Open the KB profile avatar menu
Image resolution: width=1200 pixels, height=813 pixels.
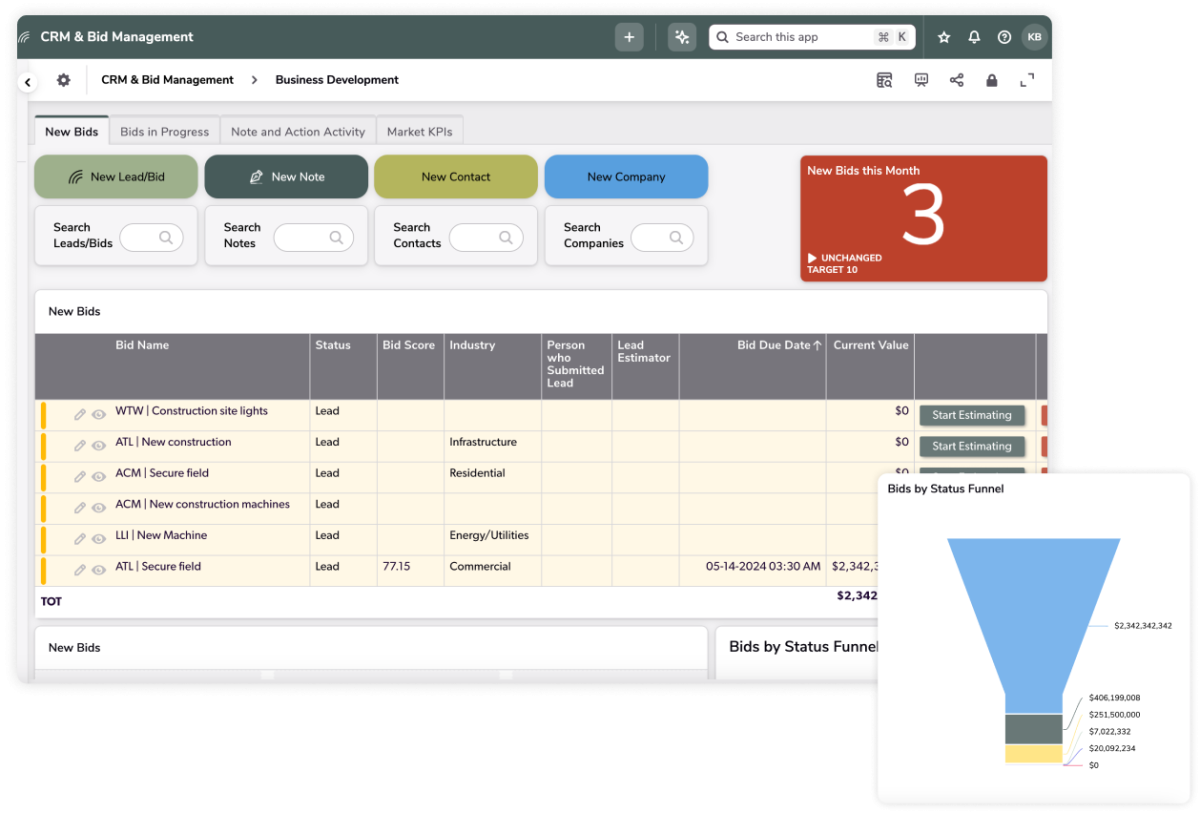1034,37
